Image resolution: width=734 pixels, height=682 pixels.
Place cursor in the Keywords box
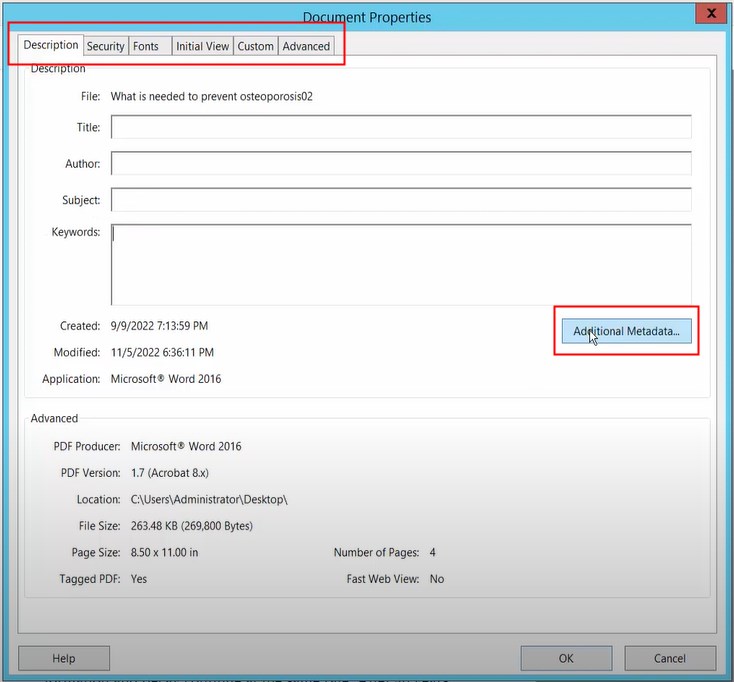coord(401,264)
